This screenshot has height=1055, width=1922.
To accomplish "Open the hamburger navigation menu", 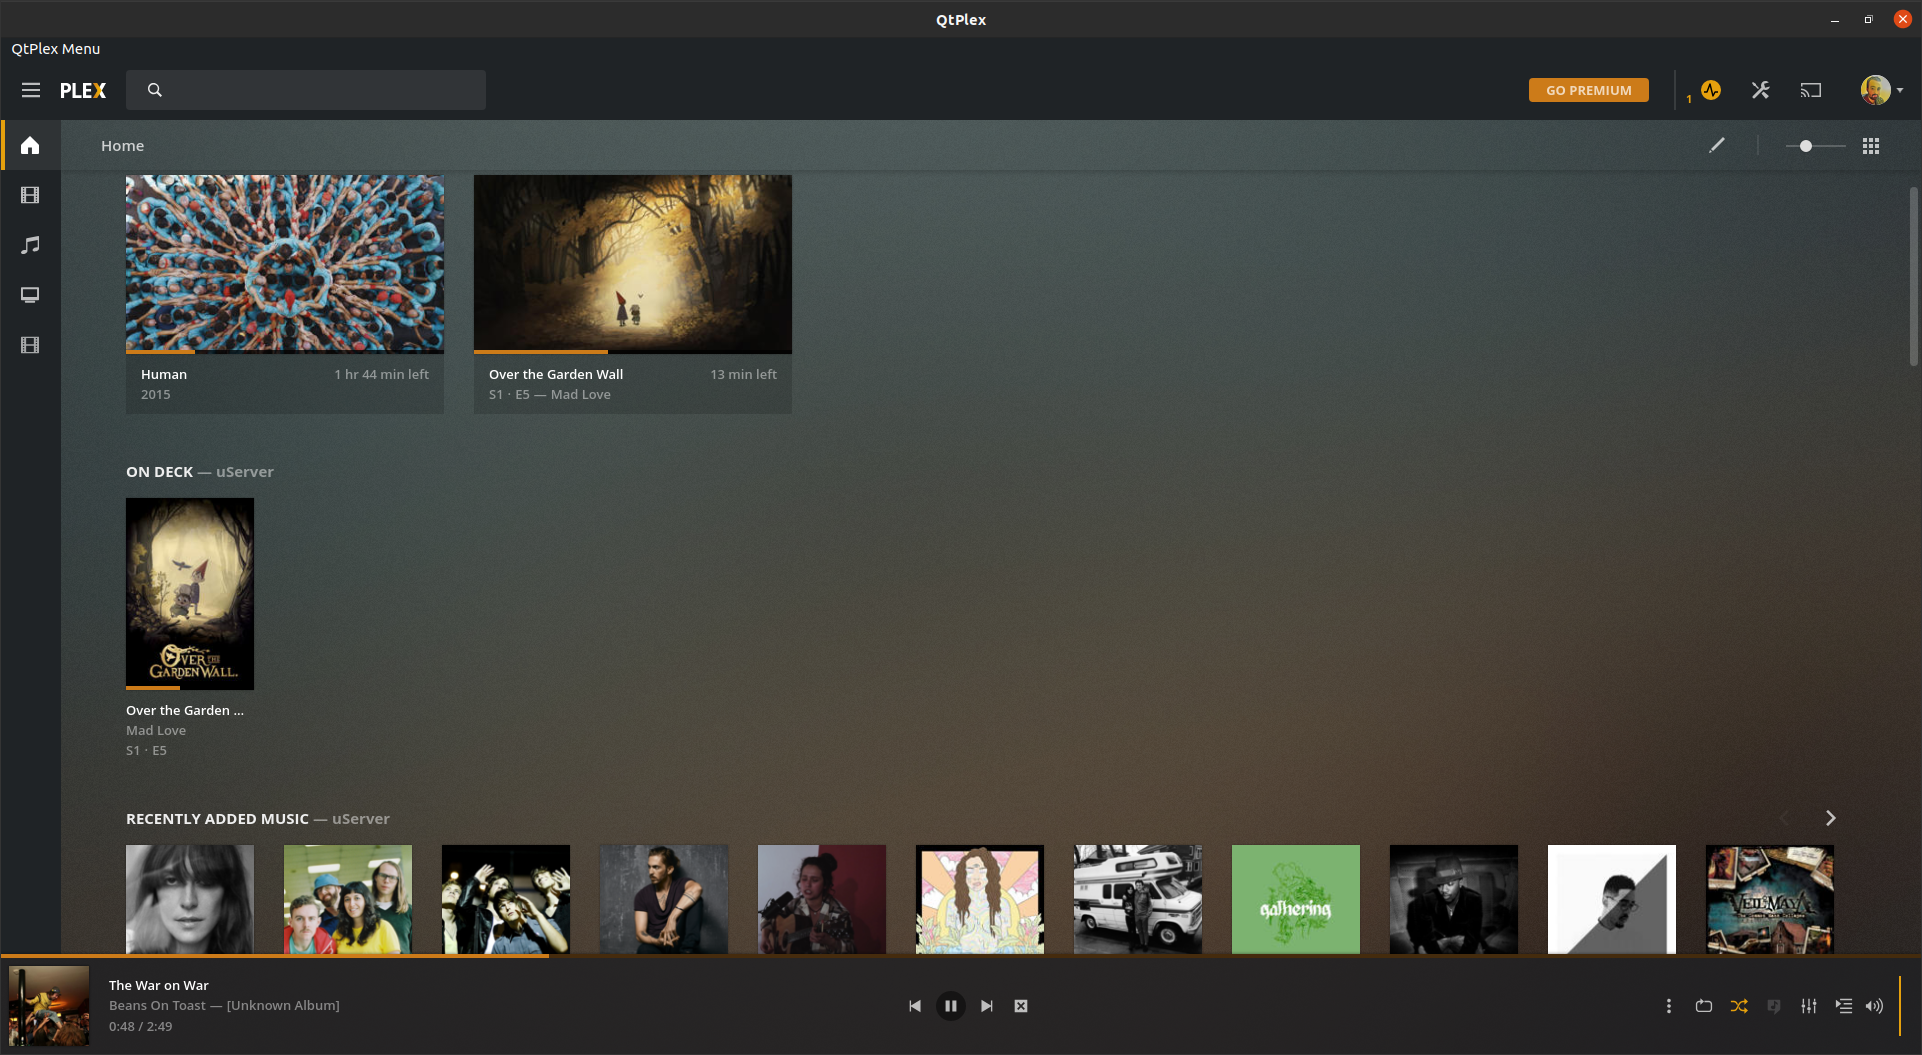I will click(x=31, y=90).
